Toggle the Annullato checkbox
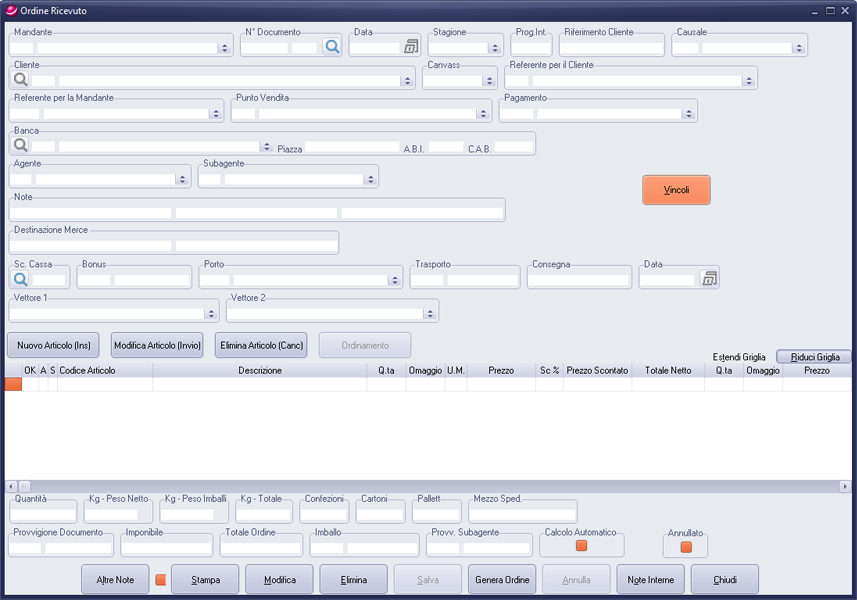857x600 pixels. (686, 547)
